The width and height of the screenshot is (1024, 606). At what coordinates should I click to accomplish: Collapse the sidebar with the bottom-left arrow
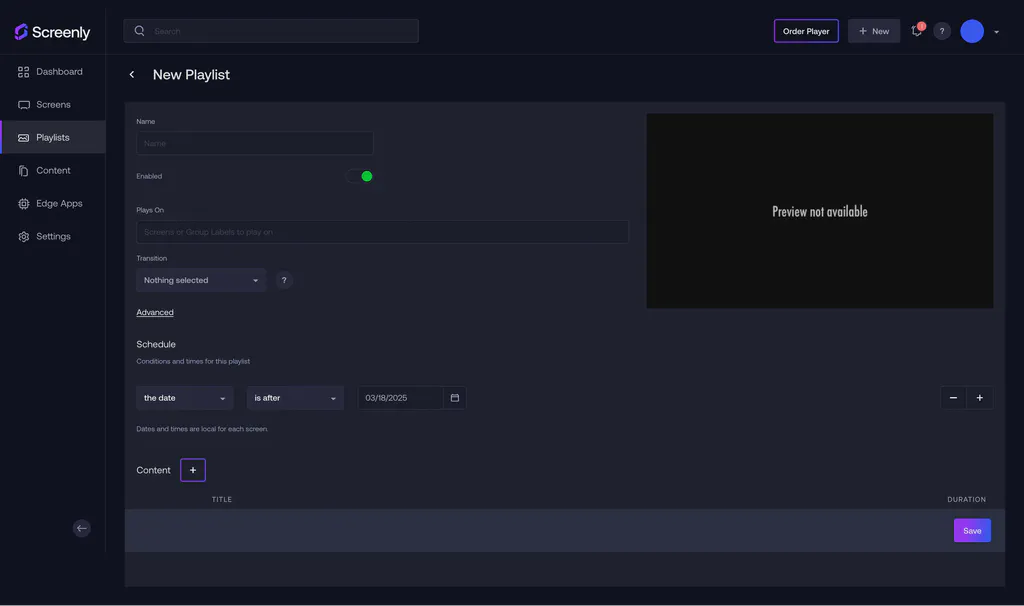pos(81,527)
